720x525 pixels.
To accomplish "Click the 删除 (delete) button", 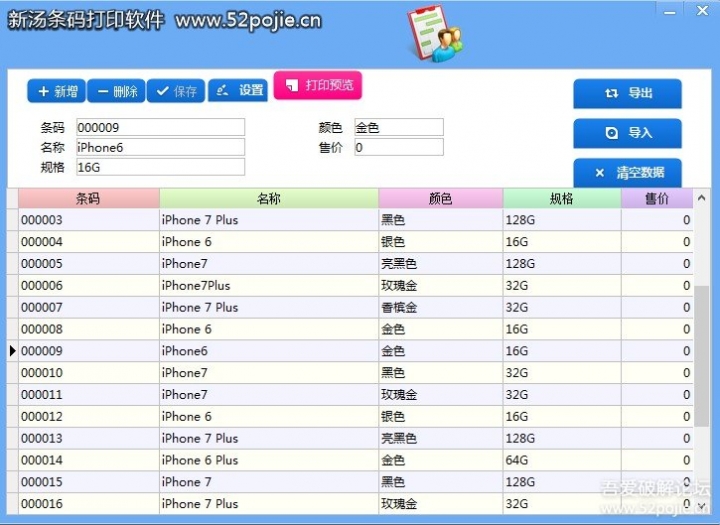I will tap(116, 91).
